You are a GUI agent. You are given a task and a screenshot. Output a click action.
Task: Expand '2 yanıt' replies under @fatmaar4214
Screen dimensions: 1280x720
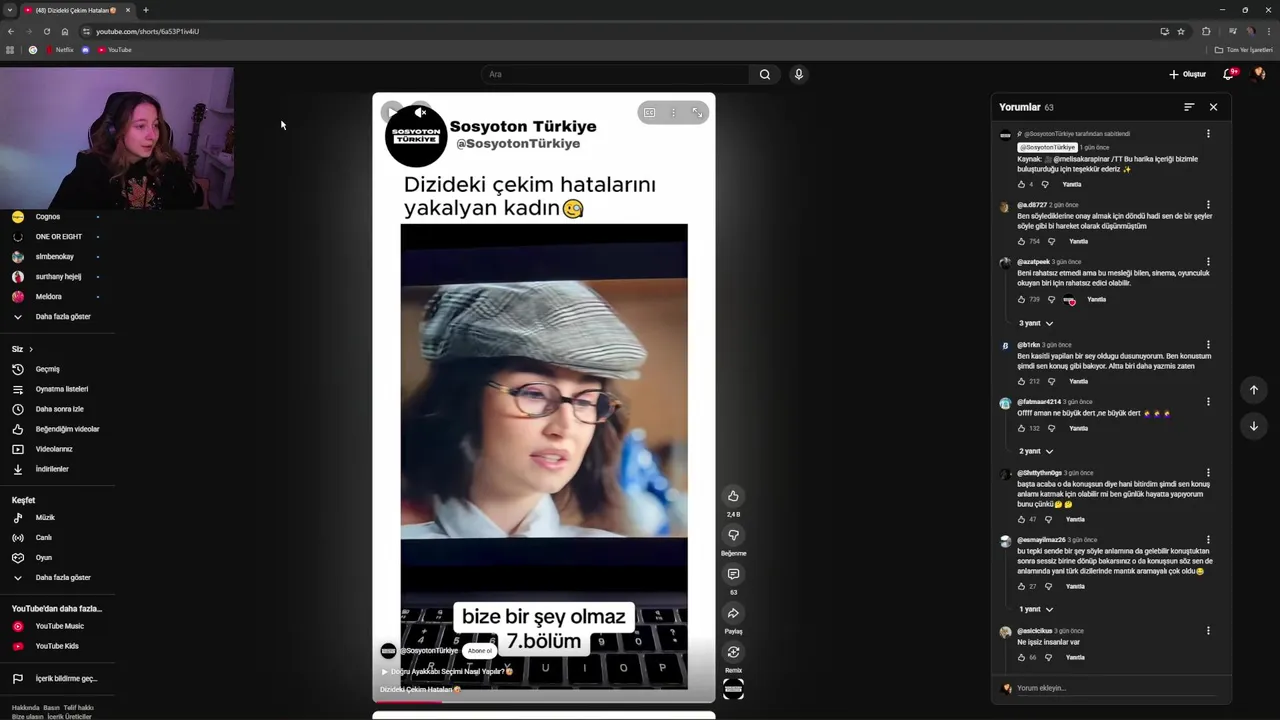point(1036,451)
